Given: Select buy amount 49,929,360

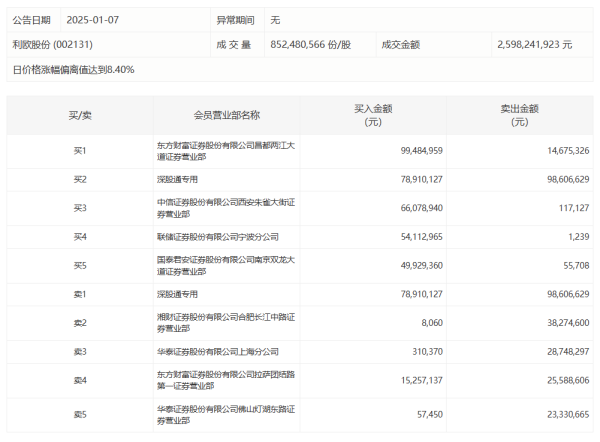Looking at the screenshot, I should (422, 266).
